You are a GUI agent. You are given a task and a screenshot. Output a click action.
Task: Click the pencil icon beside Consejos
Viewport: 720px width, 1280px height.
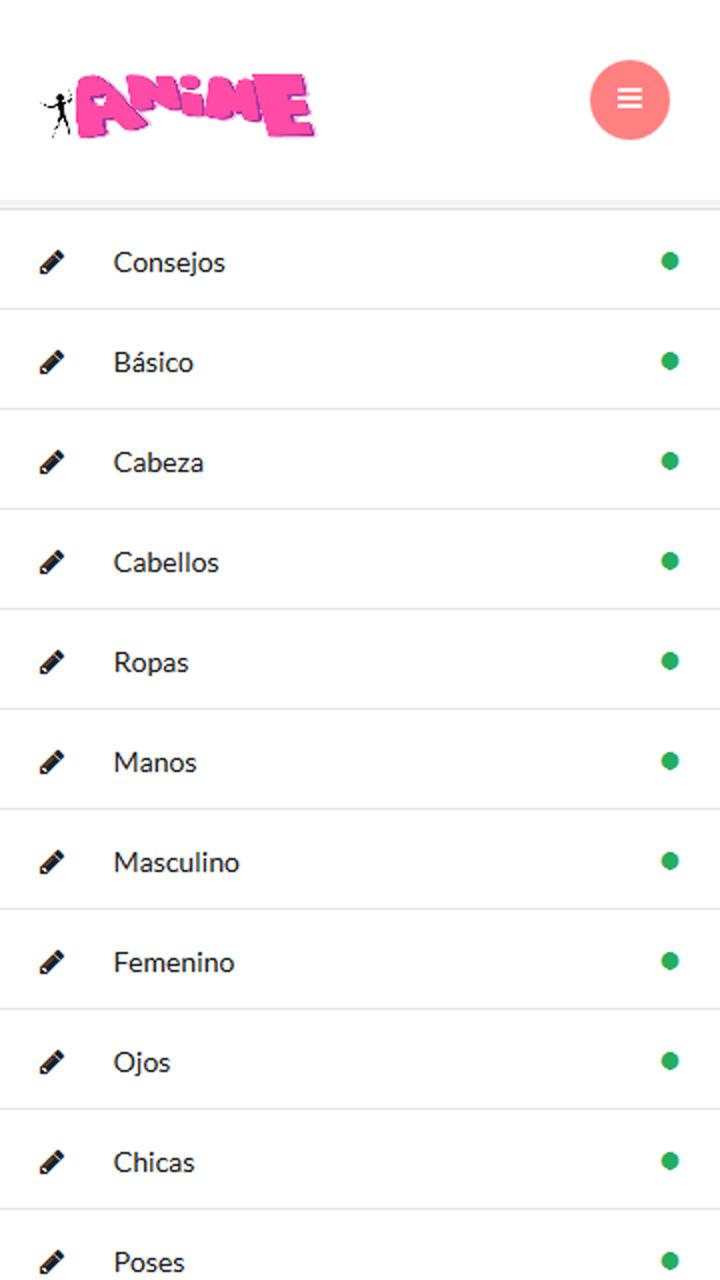point(52,262)
